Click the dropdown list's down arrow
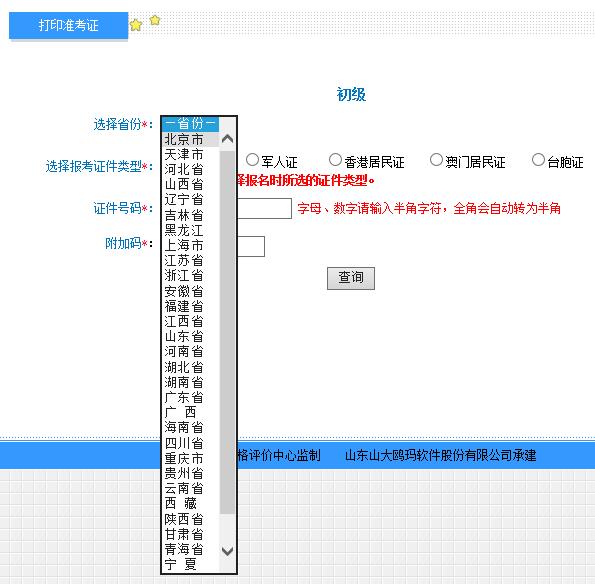The height and width of the screenshot is (584, 595). click(x=227, y=551)
